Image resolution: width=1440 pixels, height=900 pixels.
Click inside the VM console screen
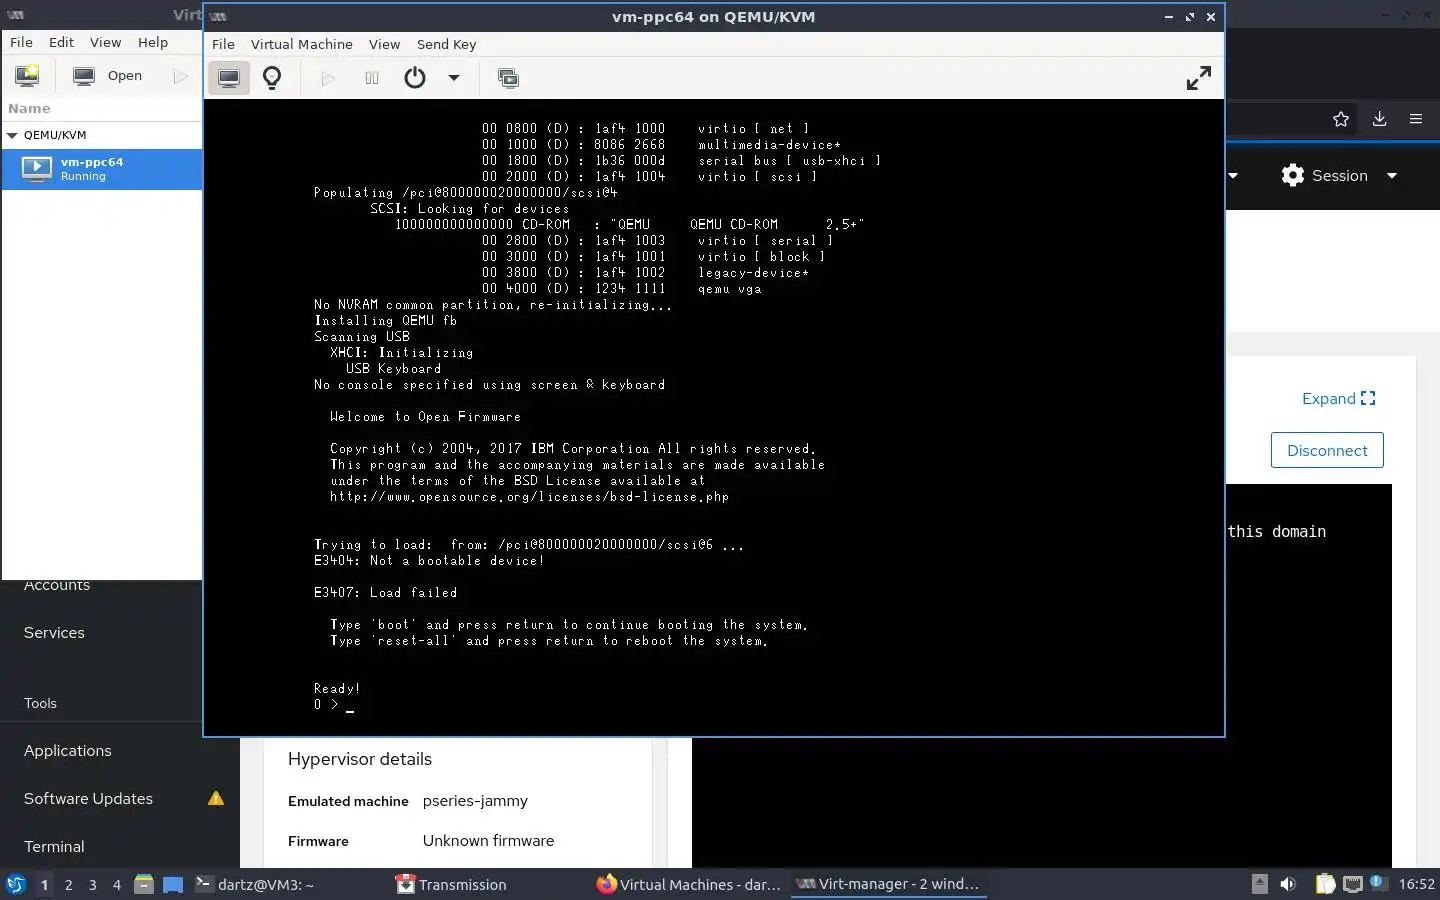pyautogui.click(x=713, y=417)
